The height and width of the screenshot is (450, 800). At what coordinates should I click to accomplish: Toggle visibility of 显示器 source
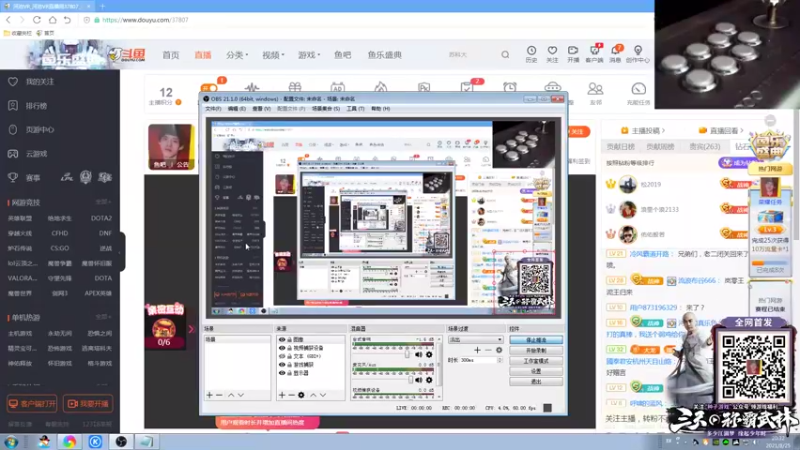click(x=282, y=373)
